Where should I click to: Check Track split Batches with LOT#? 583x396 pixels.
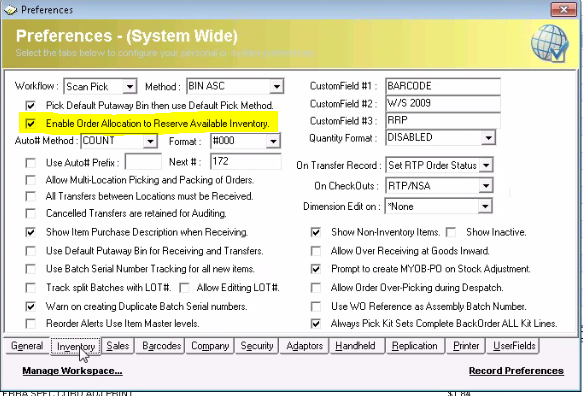pyautogui.click(x=30, y=288)
